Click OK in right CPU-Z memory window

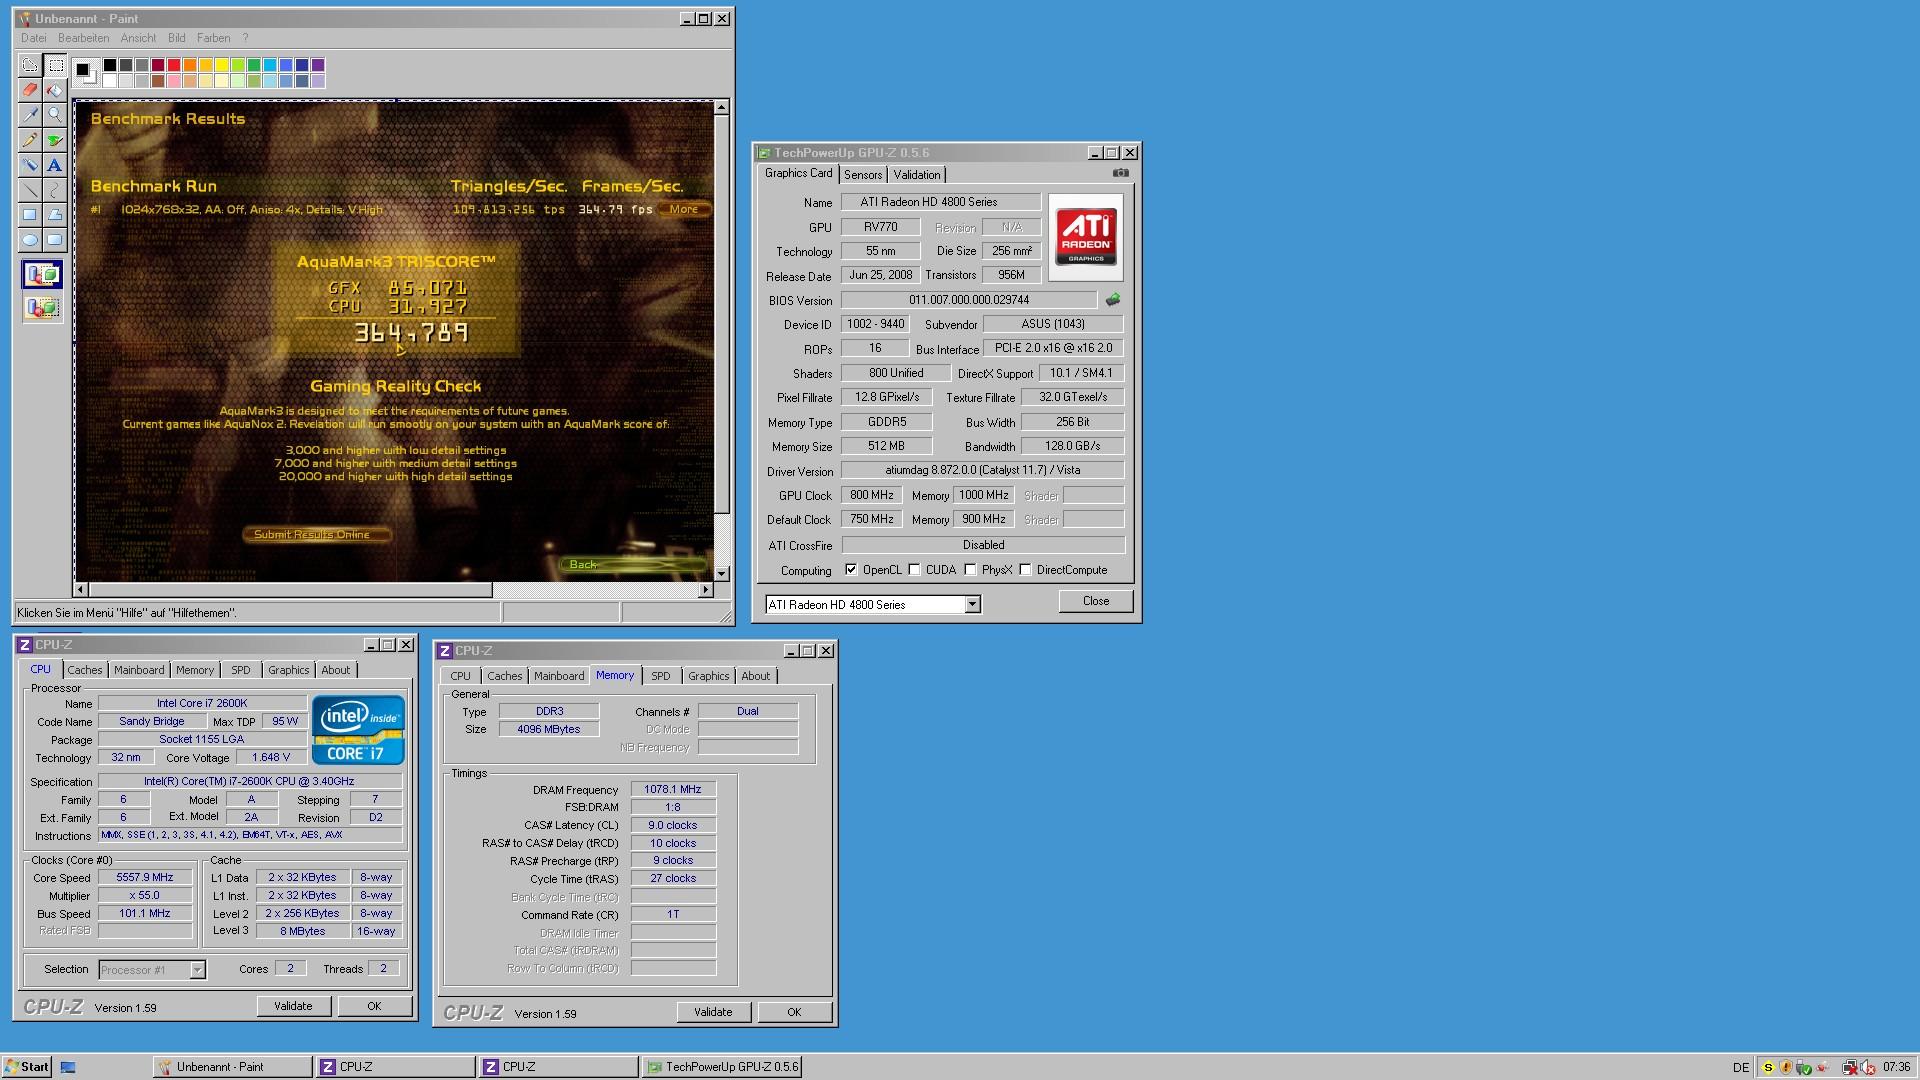coord(794,1013)
